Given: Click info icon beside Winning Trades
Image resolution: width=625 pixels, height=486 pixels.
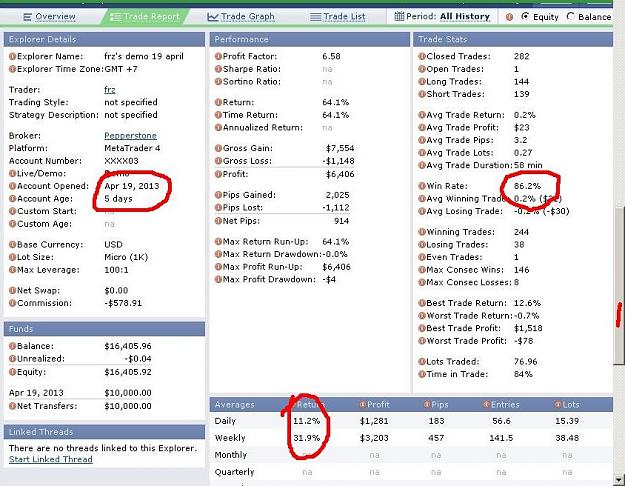Looking at the screenshot, I should click(x=422, y=232).
